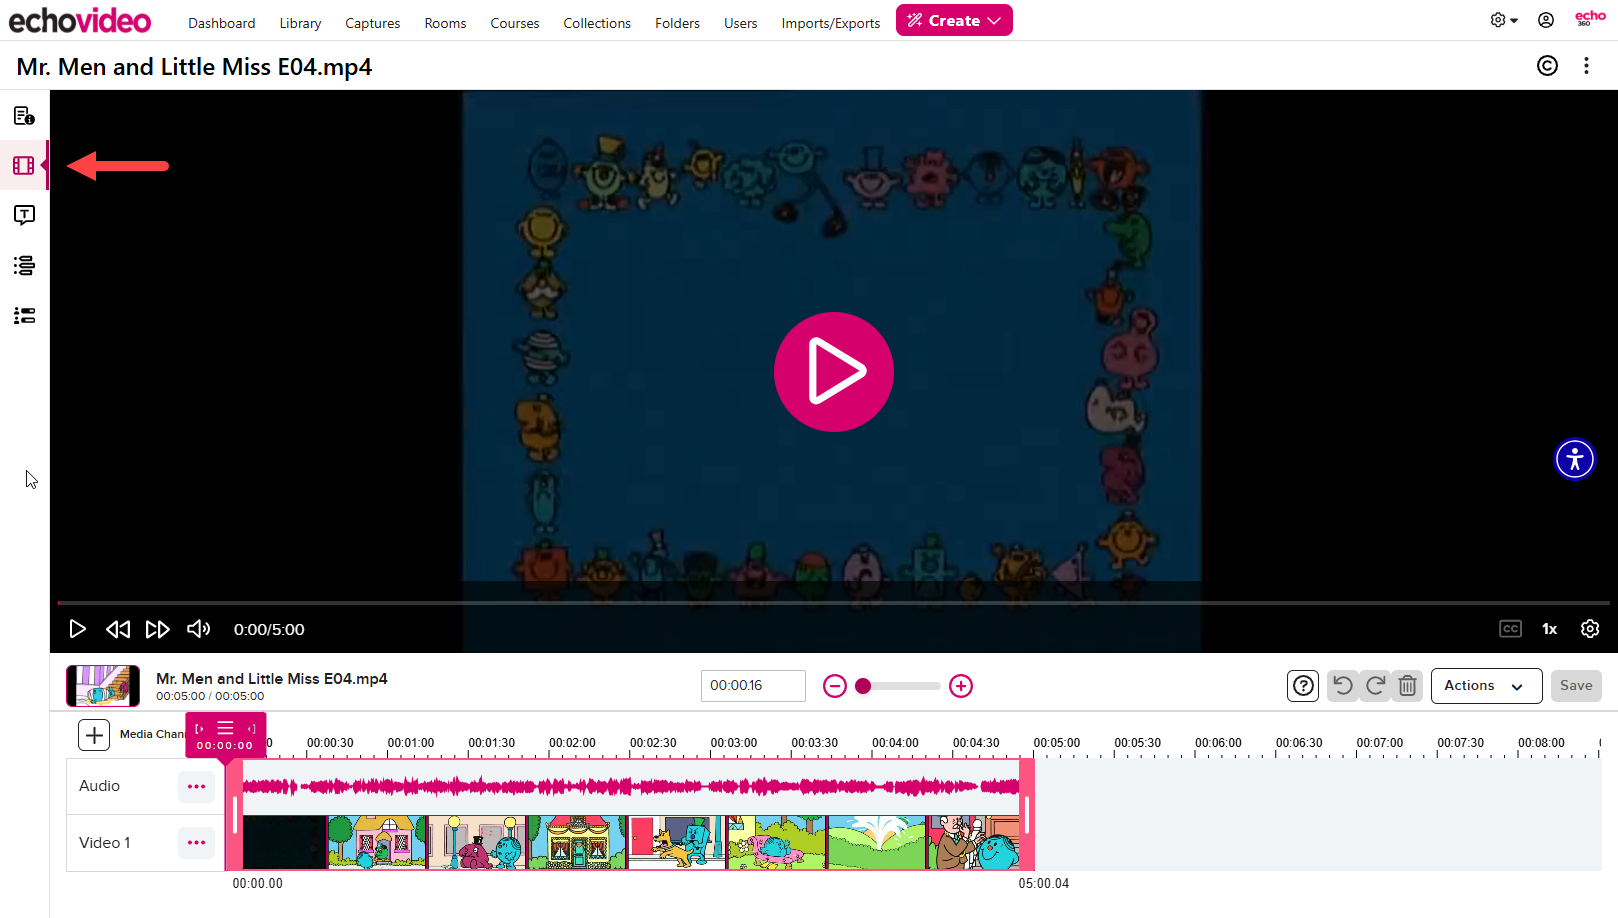1618x918 pixels.
Task: Open the Library menu
Action: pyautogui.click(x=300, y=23)
